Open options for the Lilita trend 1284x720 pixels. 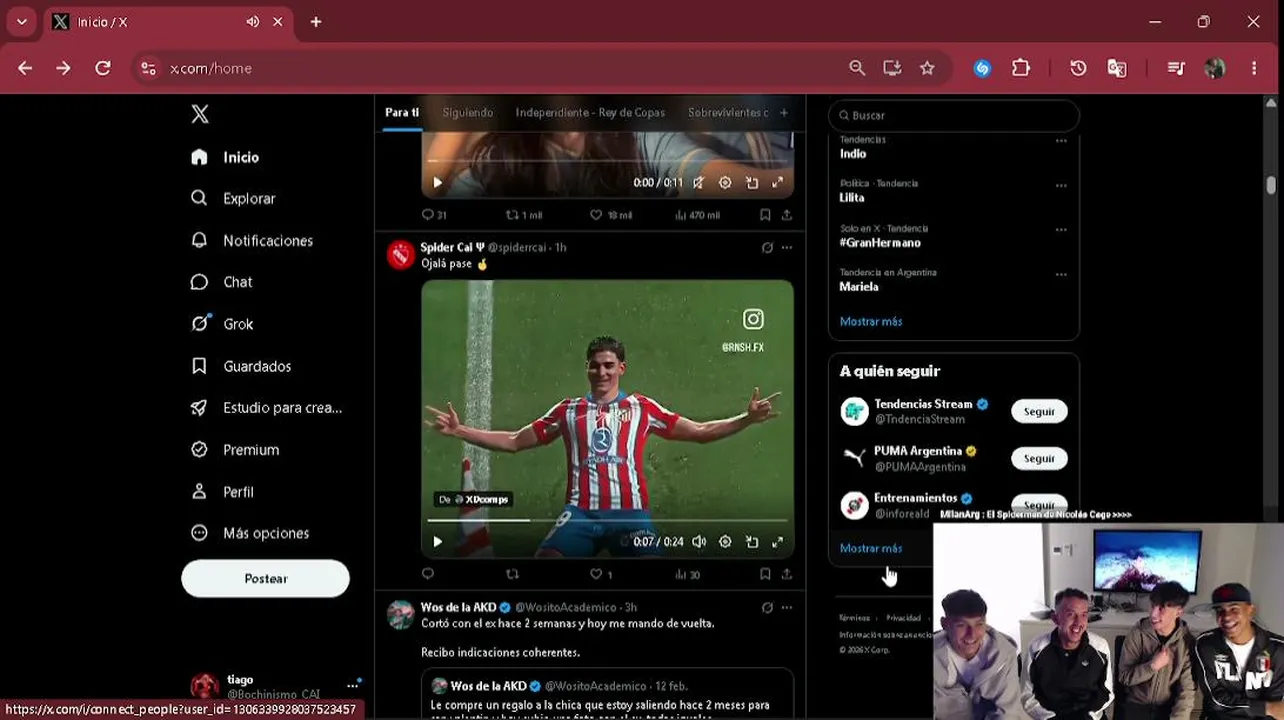pos(1061,185)
